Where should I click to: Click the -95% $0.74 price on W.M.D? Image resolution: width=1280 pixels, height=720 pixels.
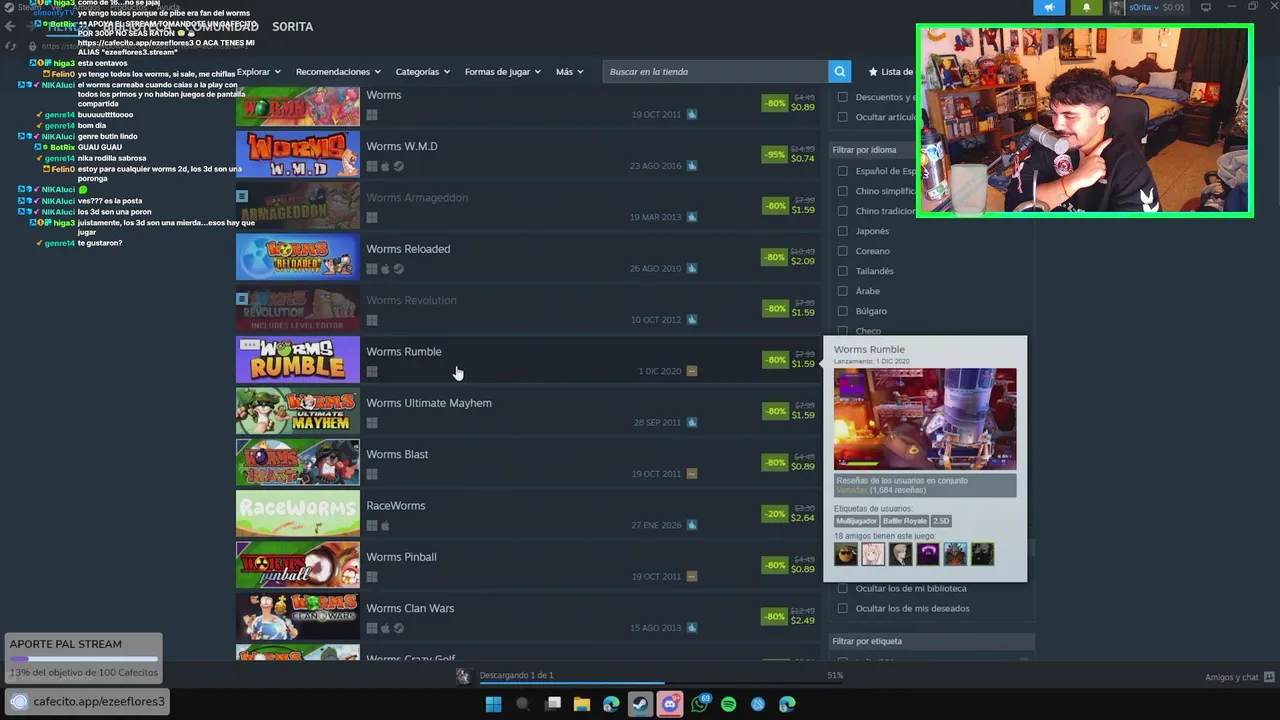click(789, 155)
